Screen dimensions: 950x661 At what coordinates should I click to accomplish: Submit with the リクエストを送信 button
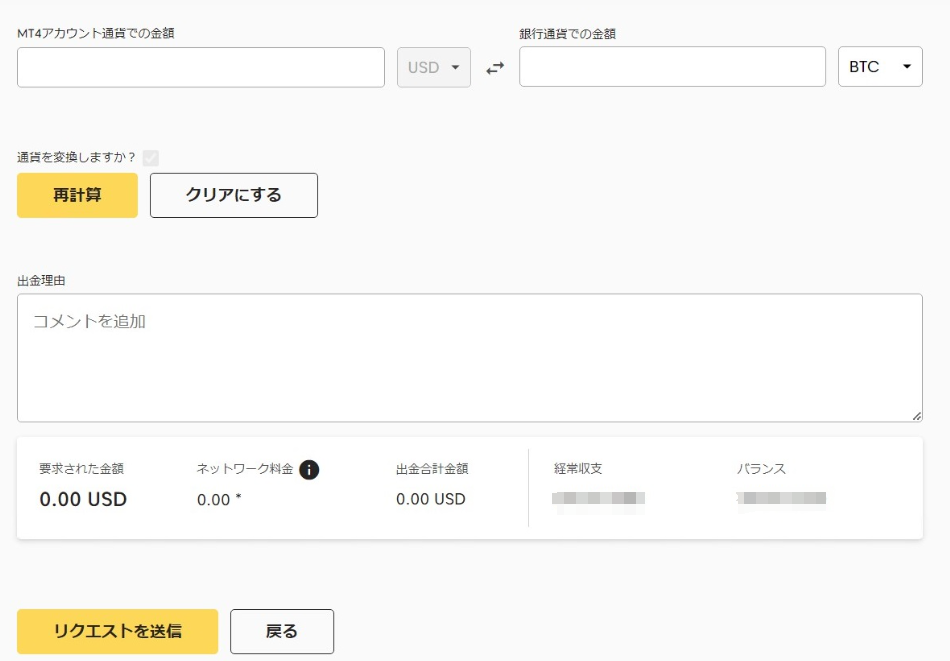click(x=117, y=631)
